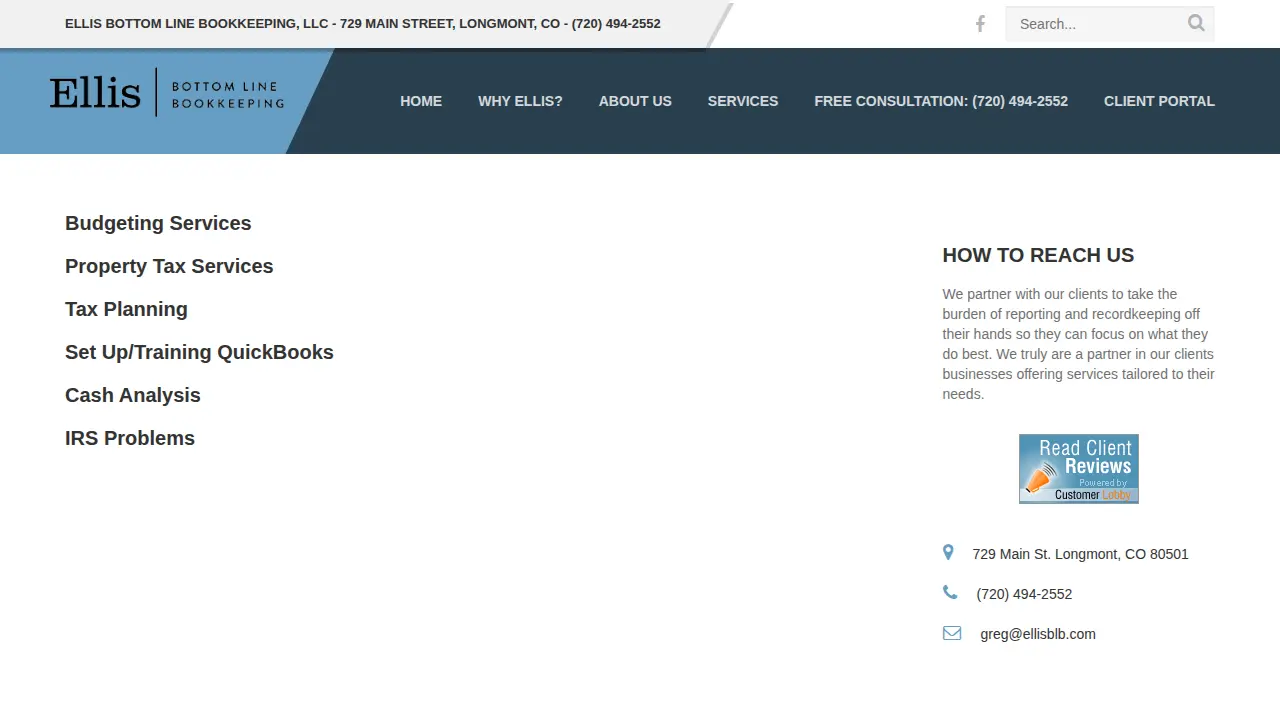This screenshot has height=720, width=1280.
Task: Click the top bar company address text
Action: [363, 23]
